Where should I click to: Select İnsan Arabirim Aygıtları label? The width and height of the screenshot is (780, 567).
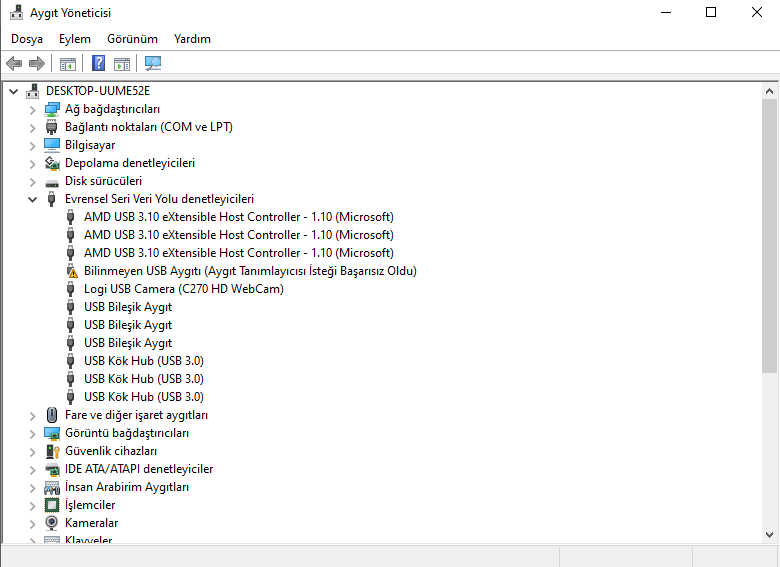(127, 487)
